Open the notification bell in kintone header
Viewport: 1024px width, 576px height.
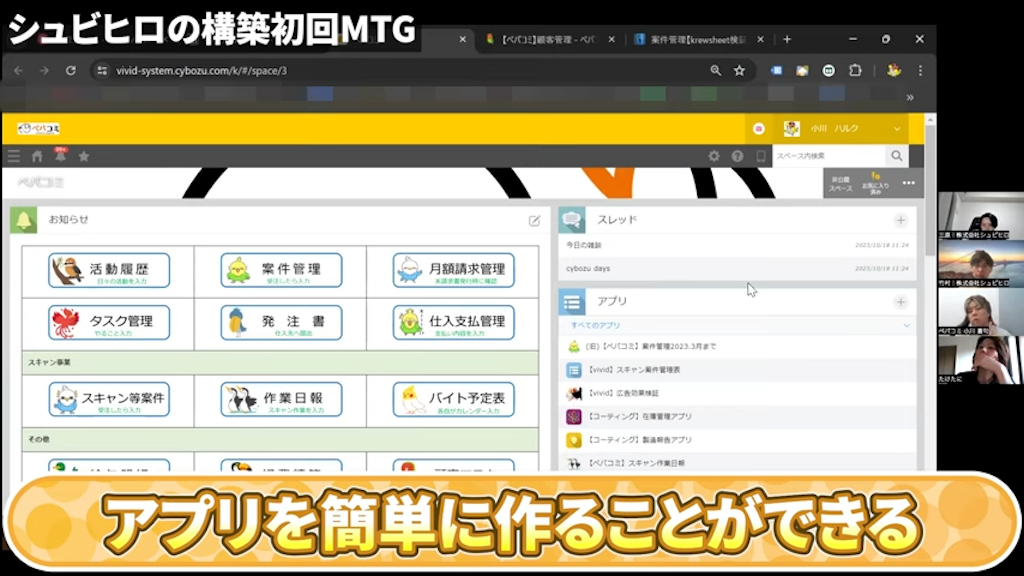(58, 155)
